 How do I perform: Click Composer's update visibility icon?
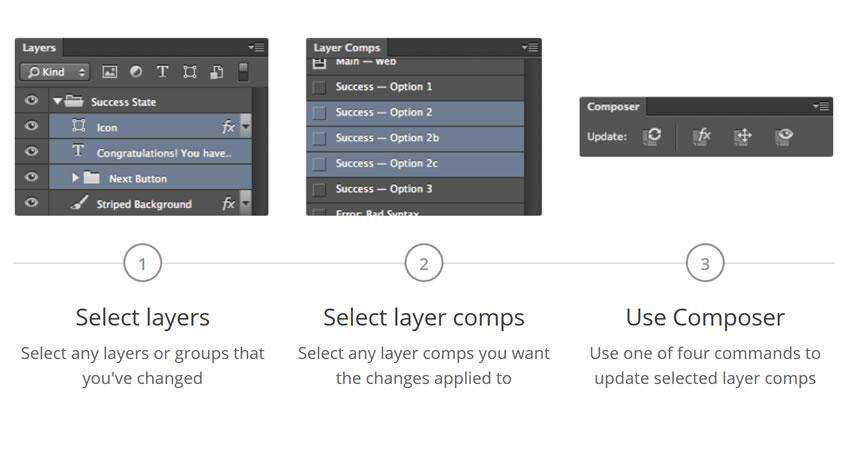784,136
